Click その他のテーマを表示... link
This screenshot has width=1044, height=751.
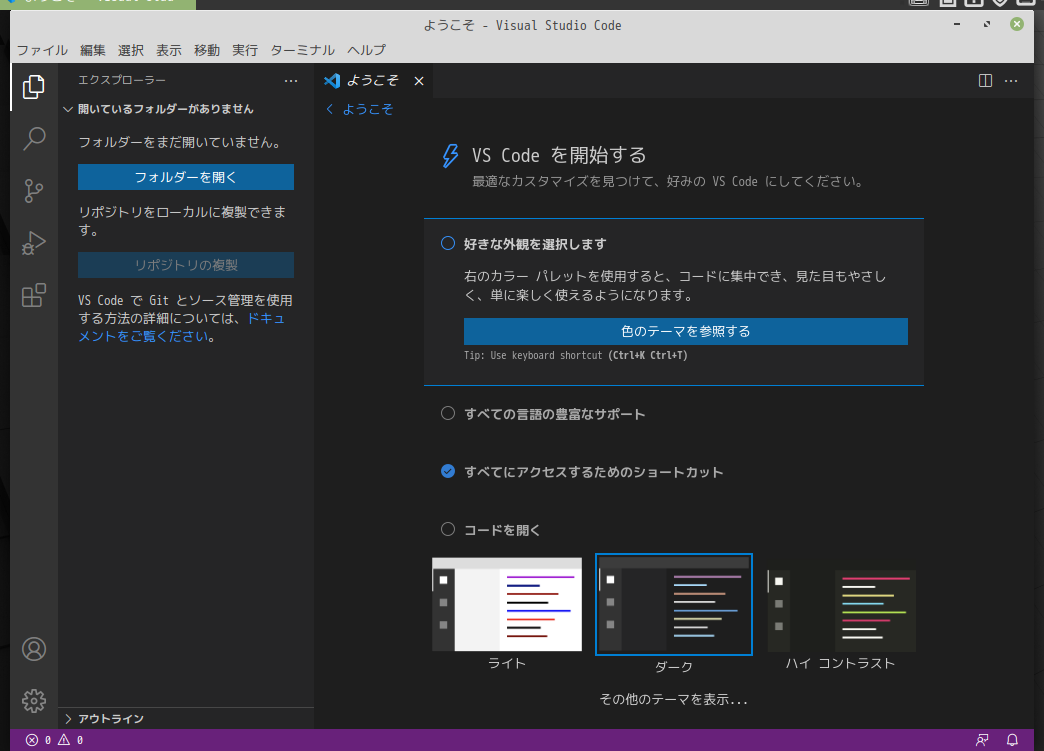click(674, 699)
